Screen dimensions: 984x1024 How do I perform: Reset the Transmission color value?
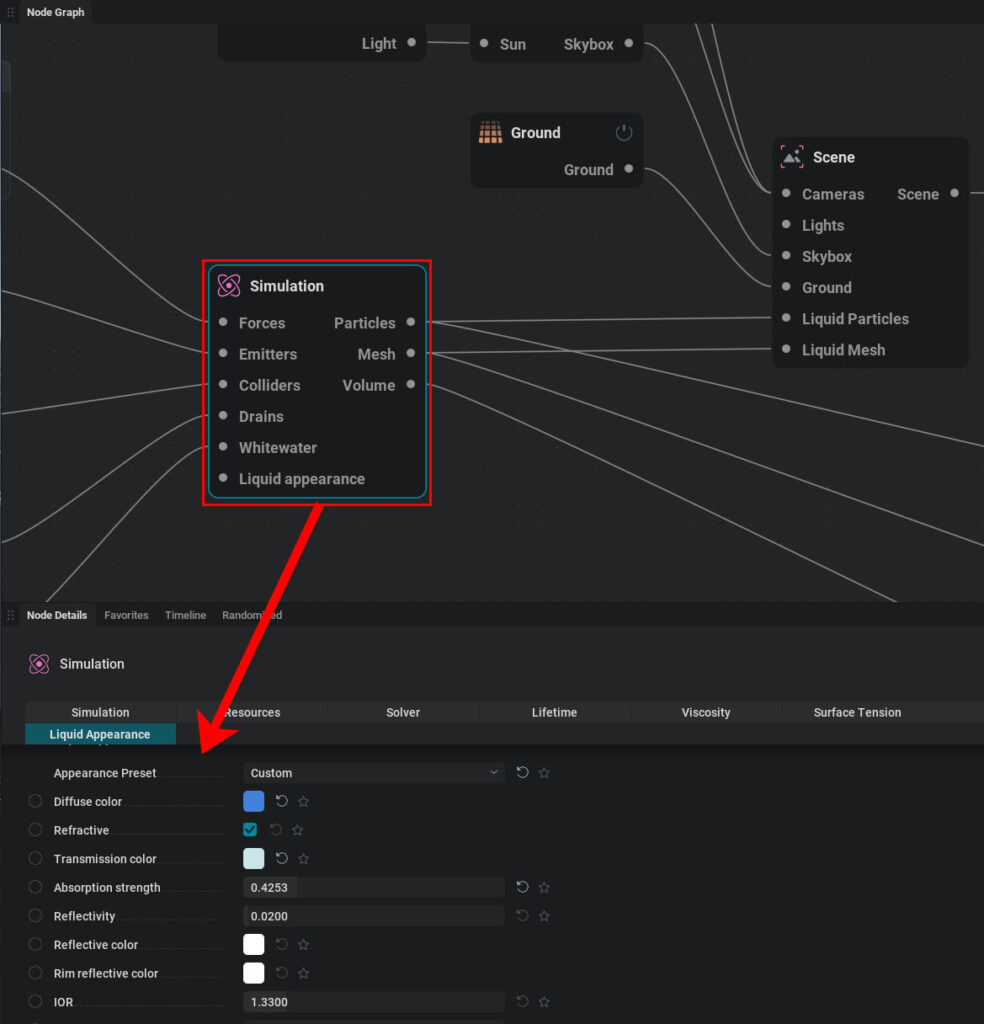[x=281, y=858]
